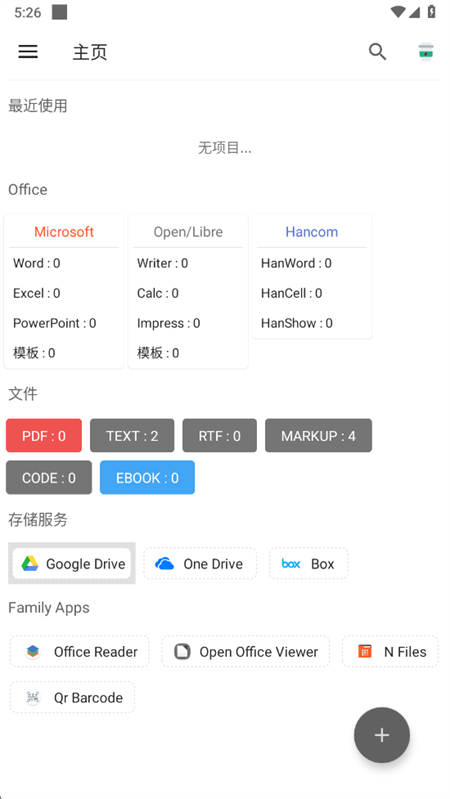Select the MARKUP : 4 file category
This screenshot has width=450, height=799.
click(319, 436)
